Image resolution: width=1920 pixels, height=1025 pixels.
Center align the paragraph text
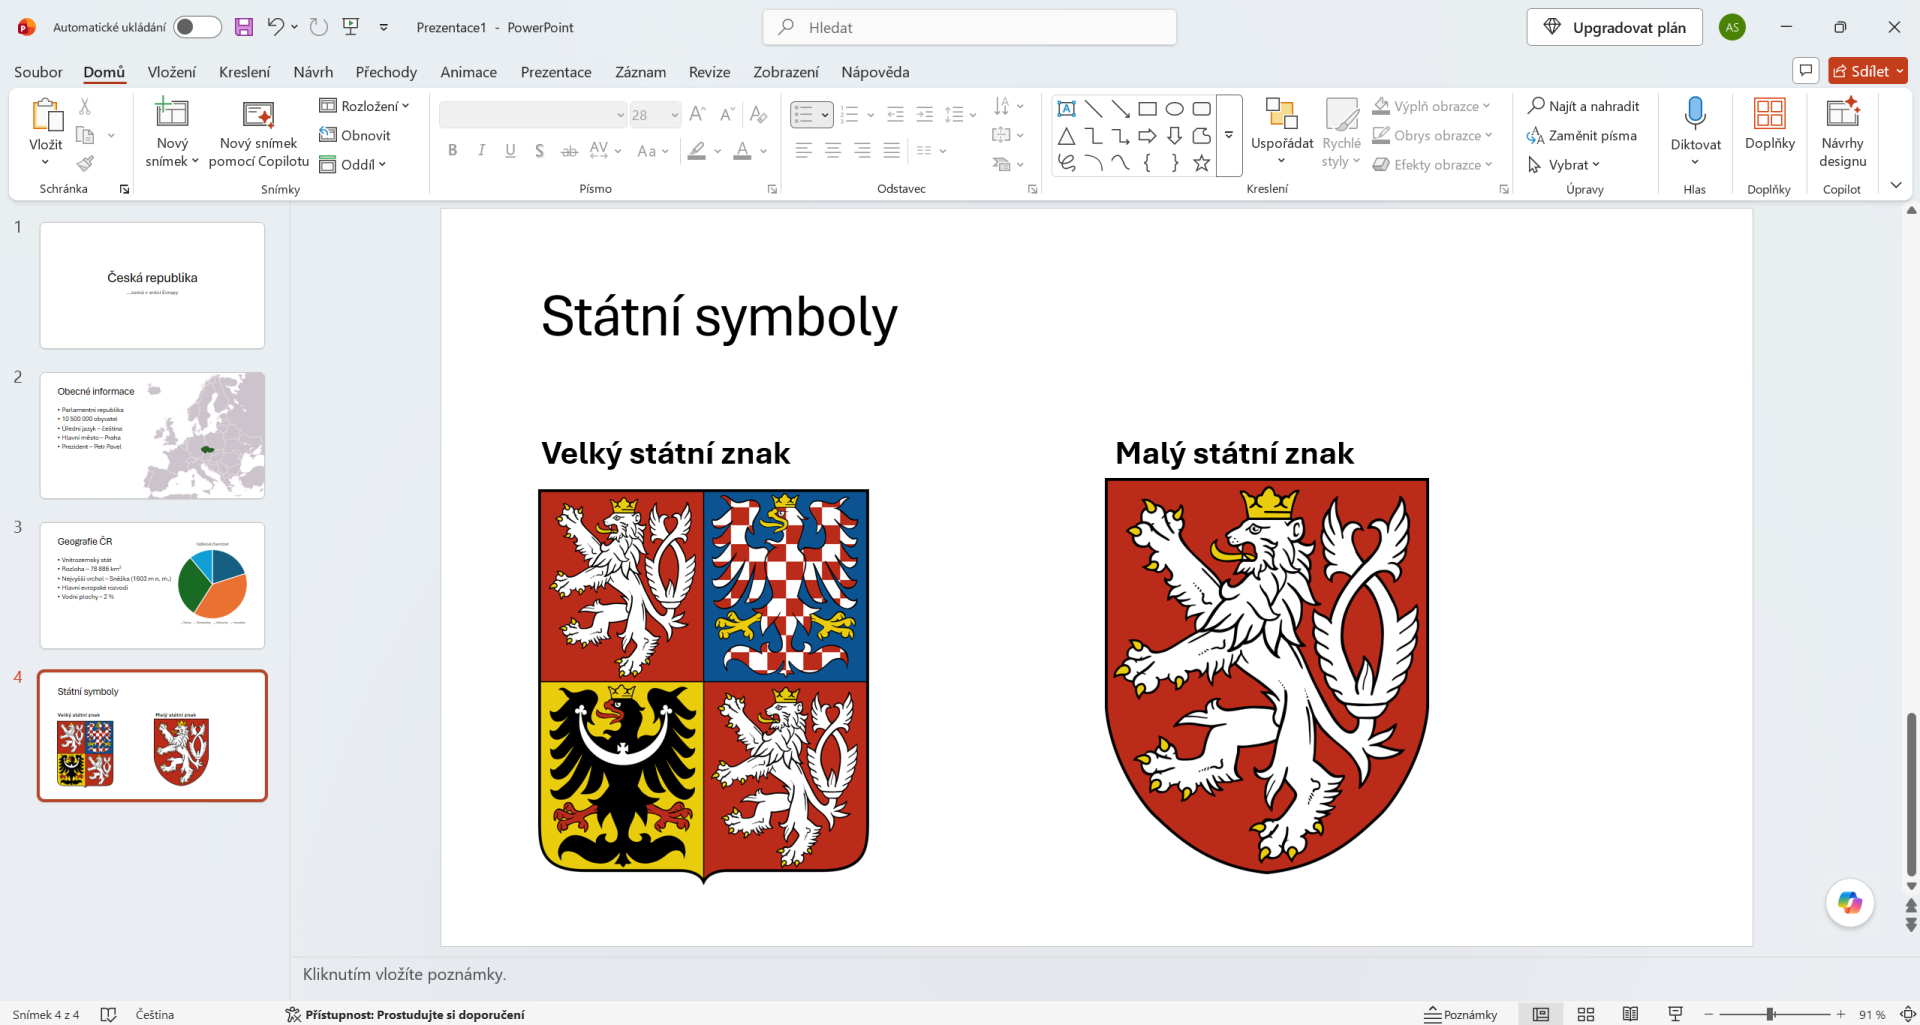[x=833, y=151]
